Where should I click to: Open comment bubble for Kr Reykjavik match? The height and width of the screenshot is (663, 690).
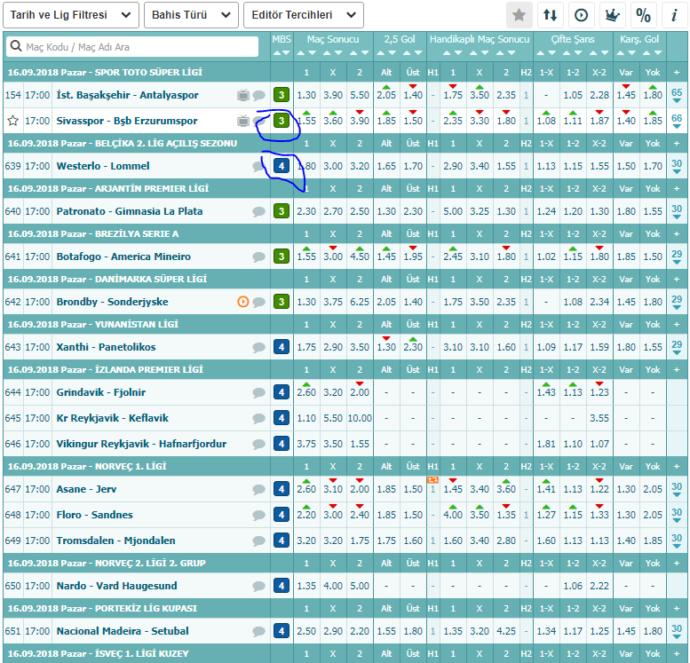point(259,418)
